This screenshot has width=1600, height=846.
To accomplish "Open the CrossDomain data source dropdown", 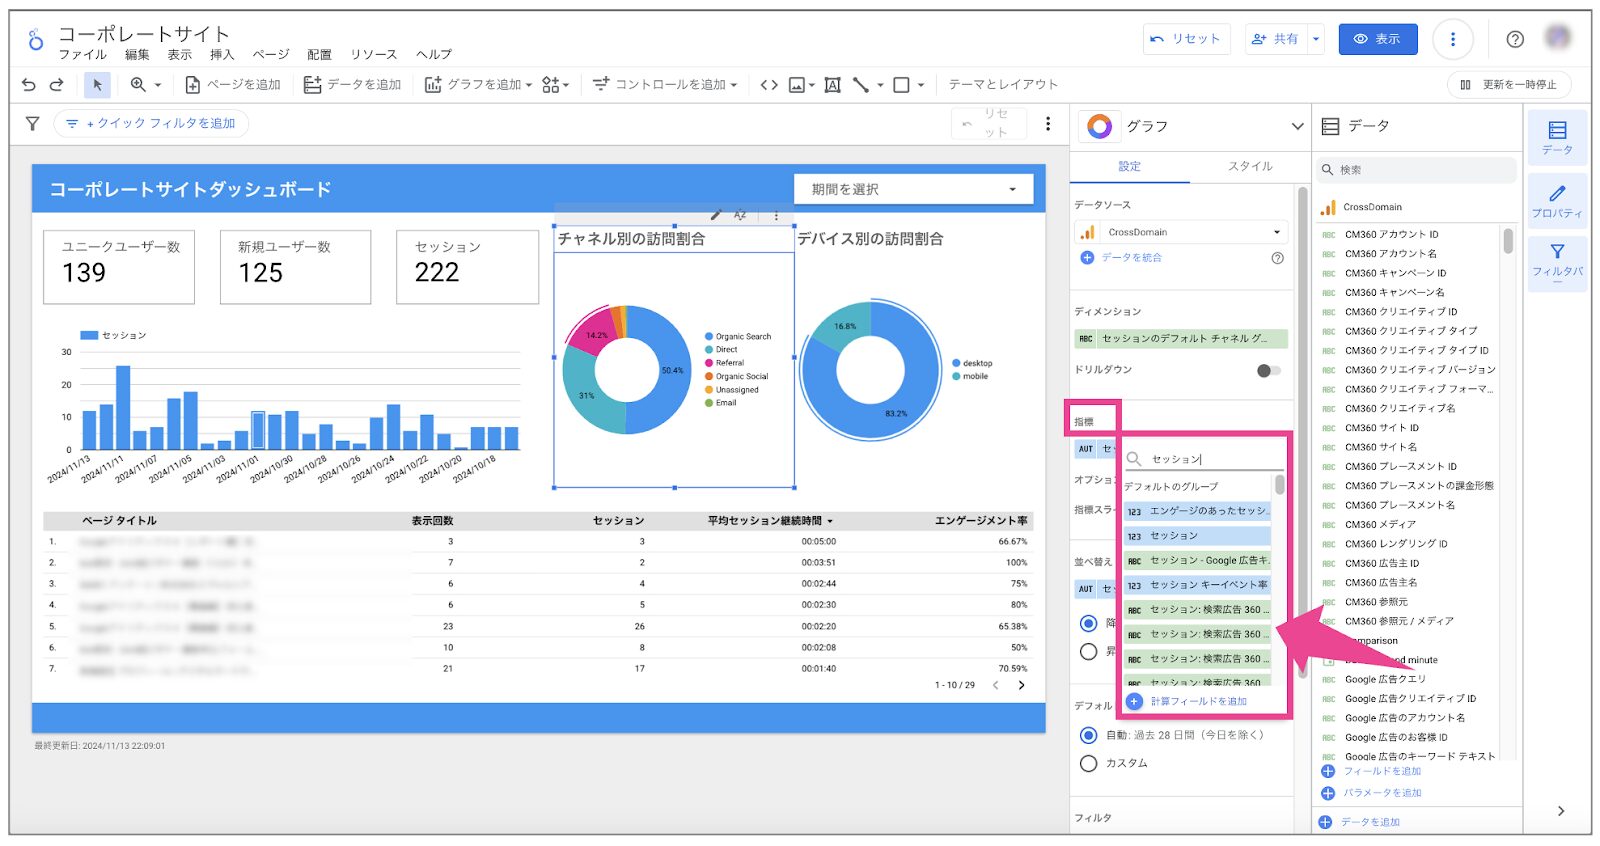I will click(1180, 232).
